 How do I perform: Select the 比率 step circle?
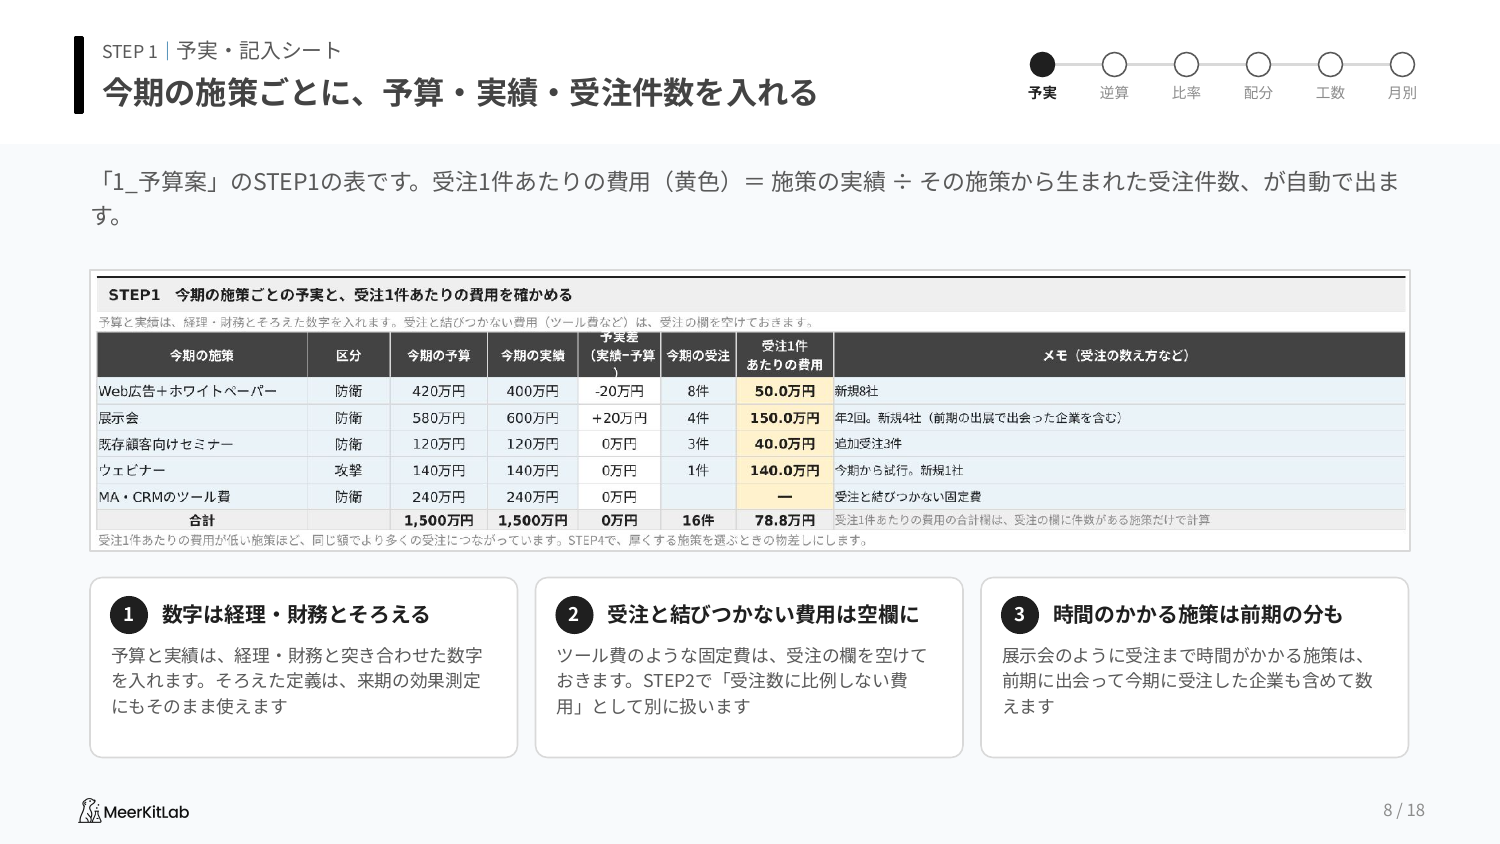click(x=1186, y=65)
